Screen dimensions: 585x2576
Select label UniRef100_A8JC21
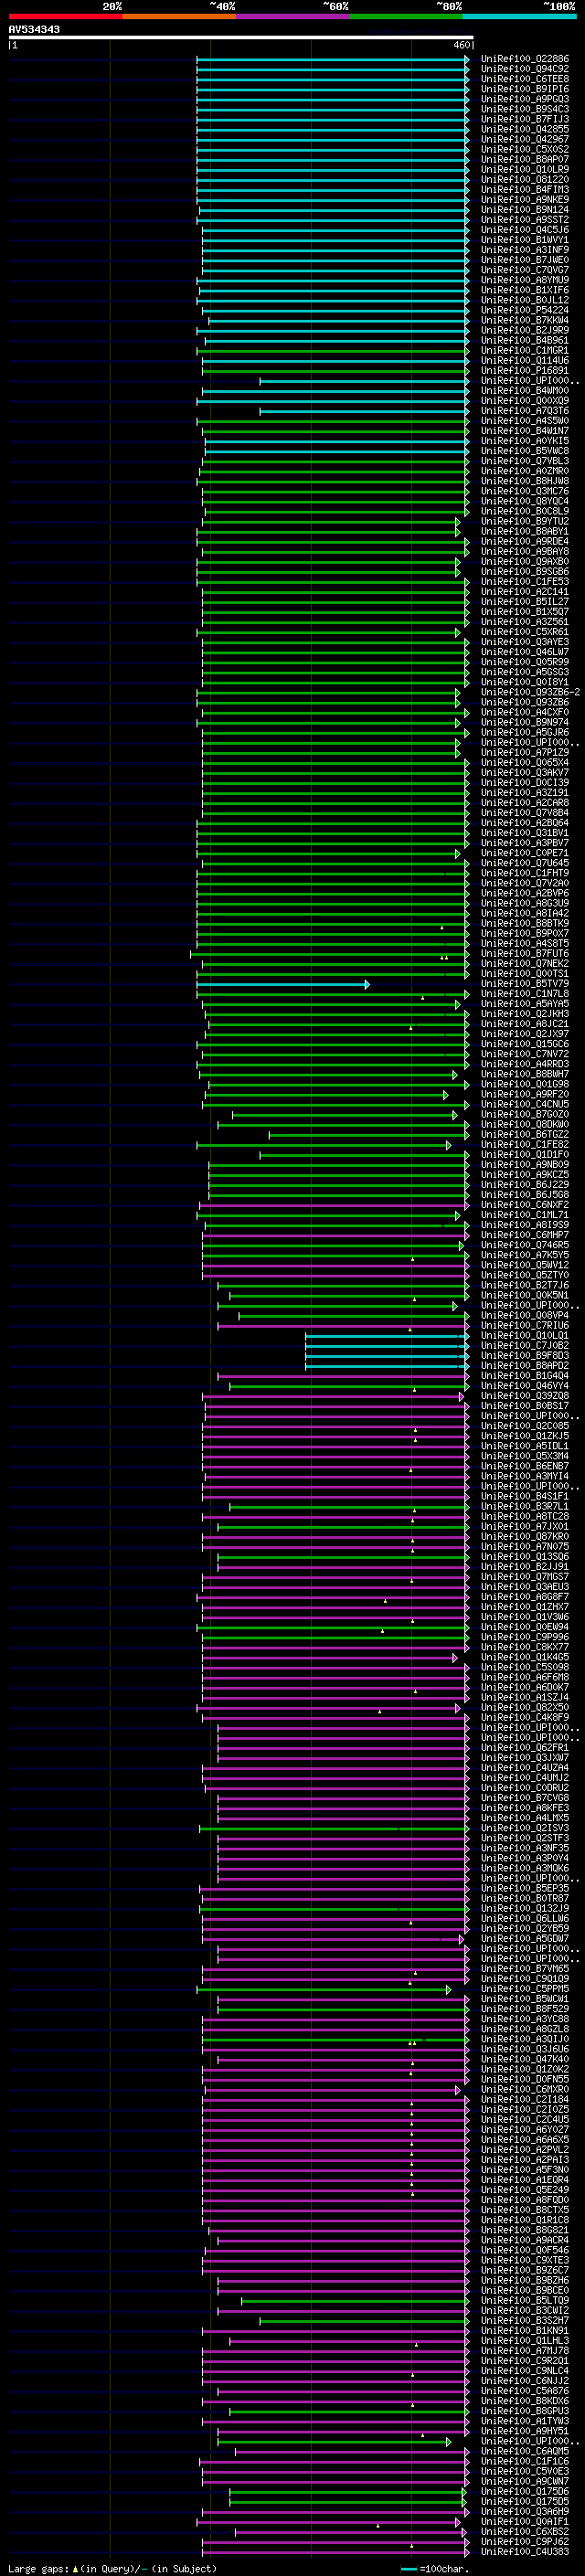[x=524, y=1024]
